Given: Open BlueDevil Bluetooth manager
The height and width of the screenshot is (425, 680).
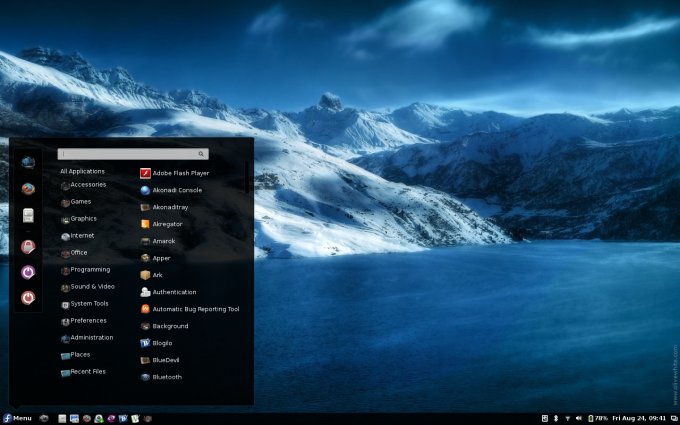Looking at the screenshot, I should 165,360.
